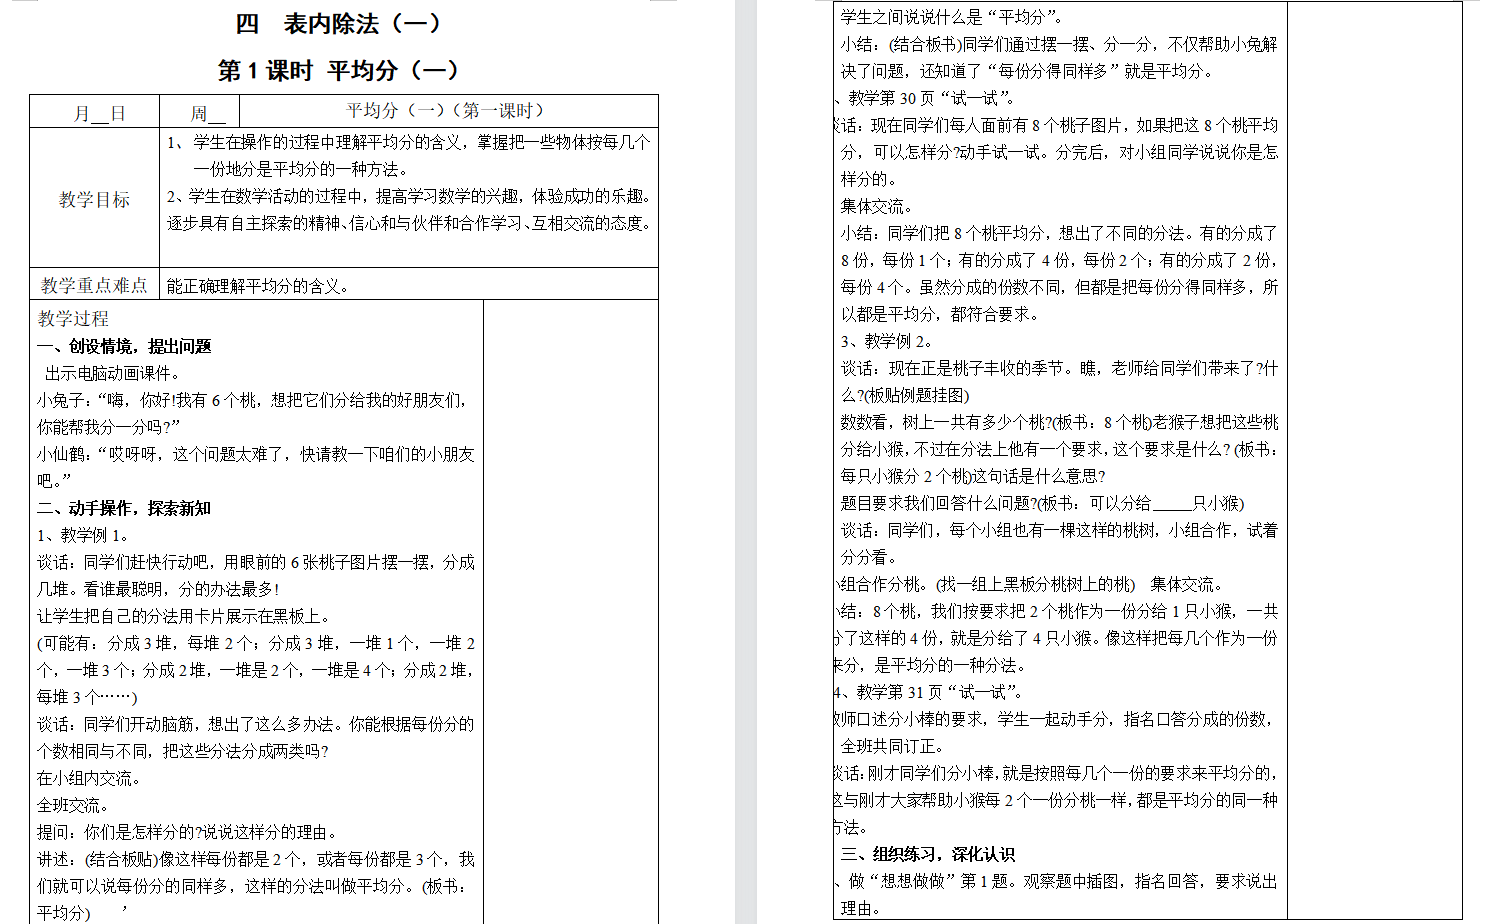
Task: Click the line "在小组内交流。"
Action: tap(89, 778)
